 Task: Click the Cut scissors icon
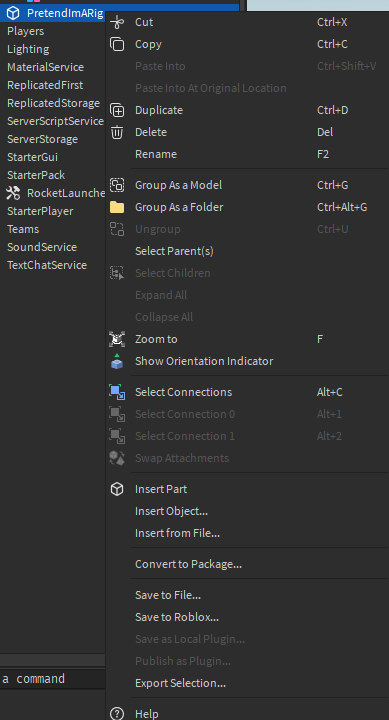pyautogui.click(x=117, y=22)
